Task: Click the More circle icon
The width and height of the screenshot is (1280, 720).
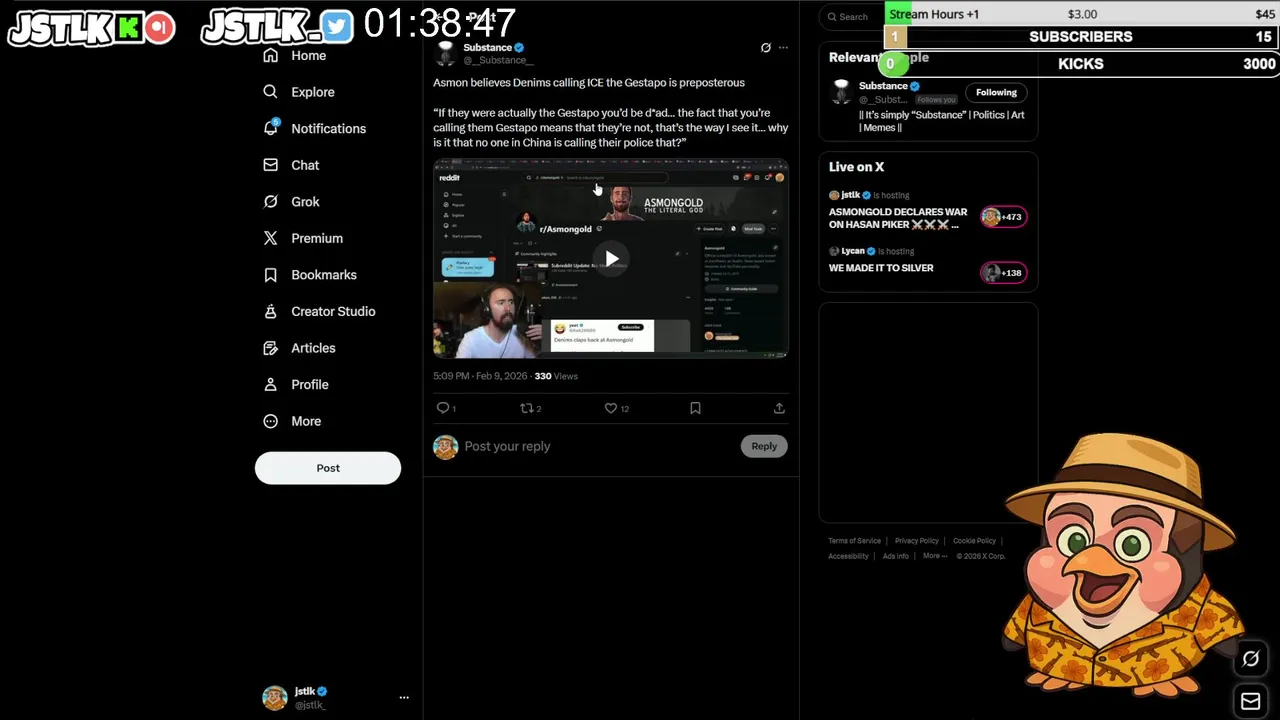Action: pyautogui.click(x=270, y=421)
